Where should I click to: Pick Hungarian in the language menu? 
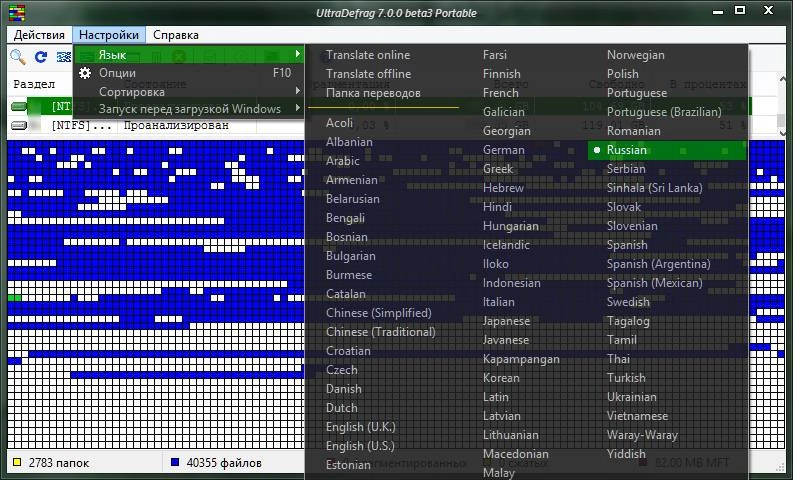(x=511, y=226)
